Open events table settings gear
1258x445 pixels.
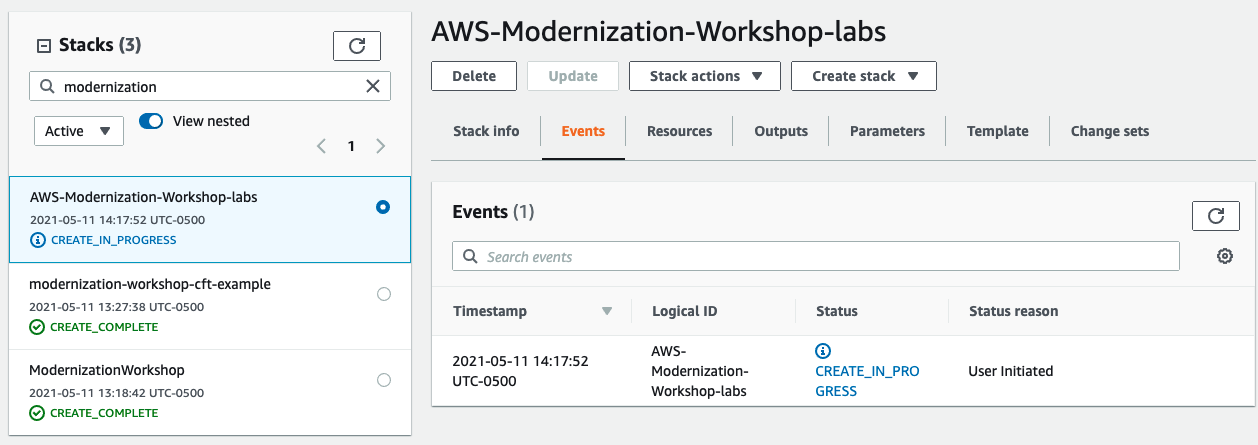tap(1224, 256)
